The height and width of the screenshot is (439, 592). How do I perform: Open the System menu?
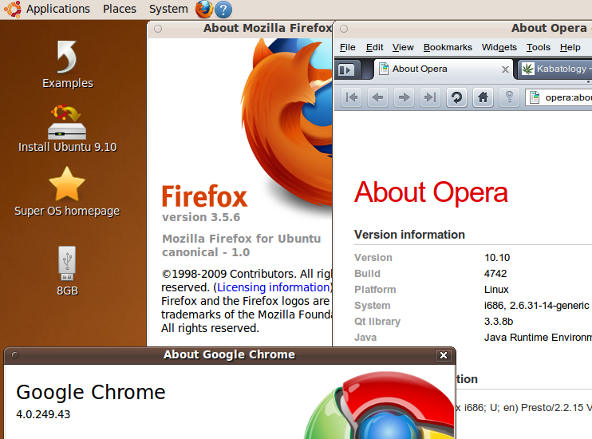(x=168, y=9)
